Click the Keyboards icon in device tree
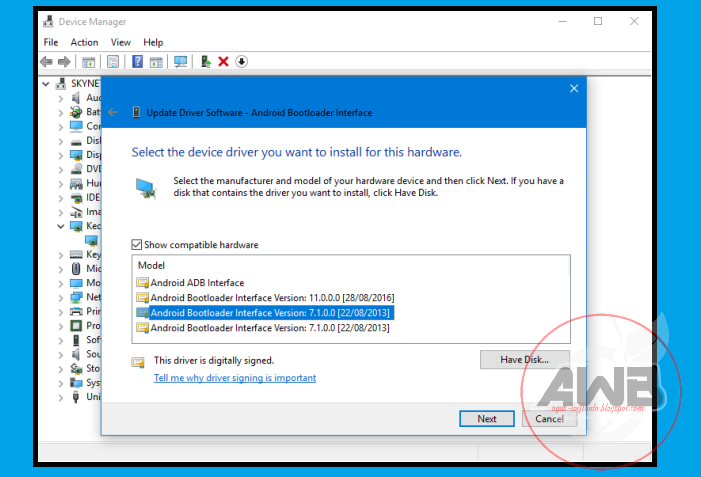 click(76, 254)
